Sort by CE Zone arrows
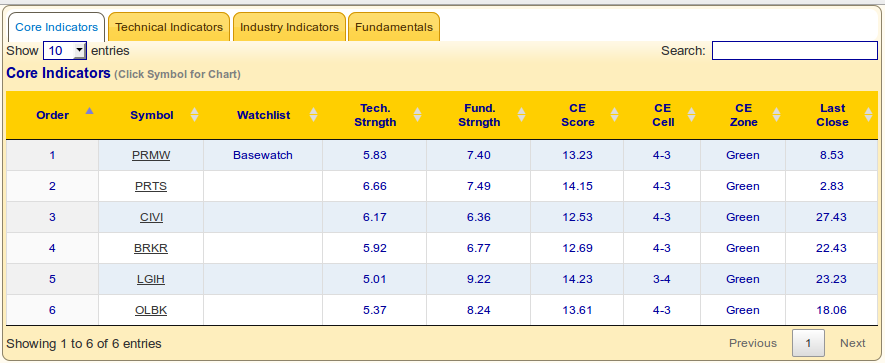This screenshot has width=885, height=363. click(777, 115)
